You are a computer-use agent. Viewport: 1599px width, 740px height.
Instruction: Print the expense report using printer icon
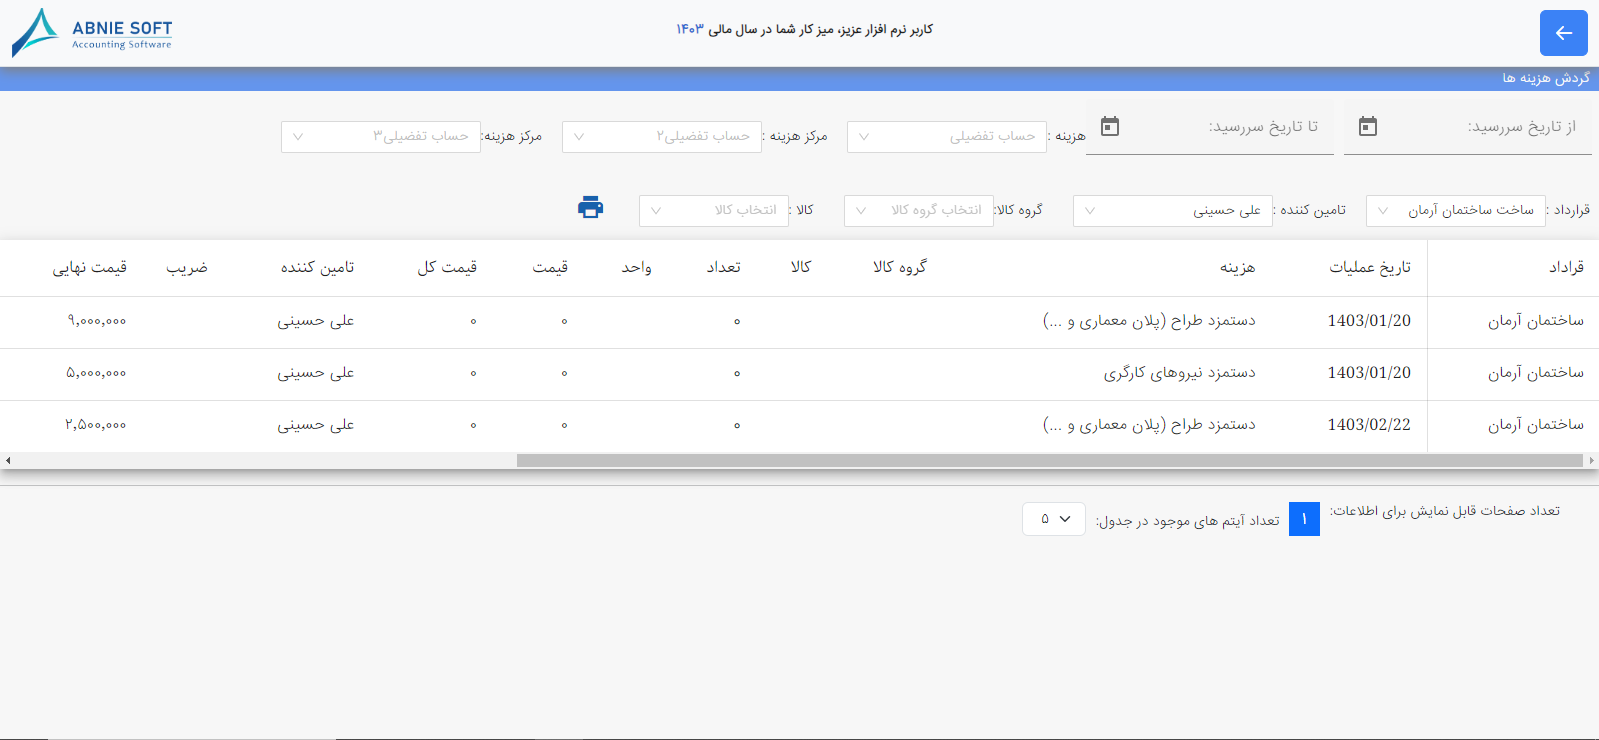coord(591,207)
